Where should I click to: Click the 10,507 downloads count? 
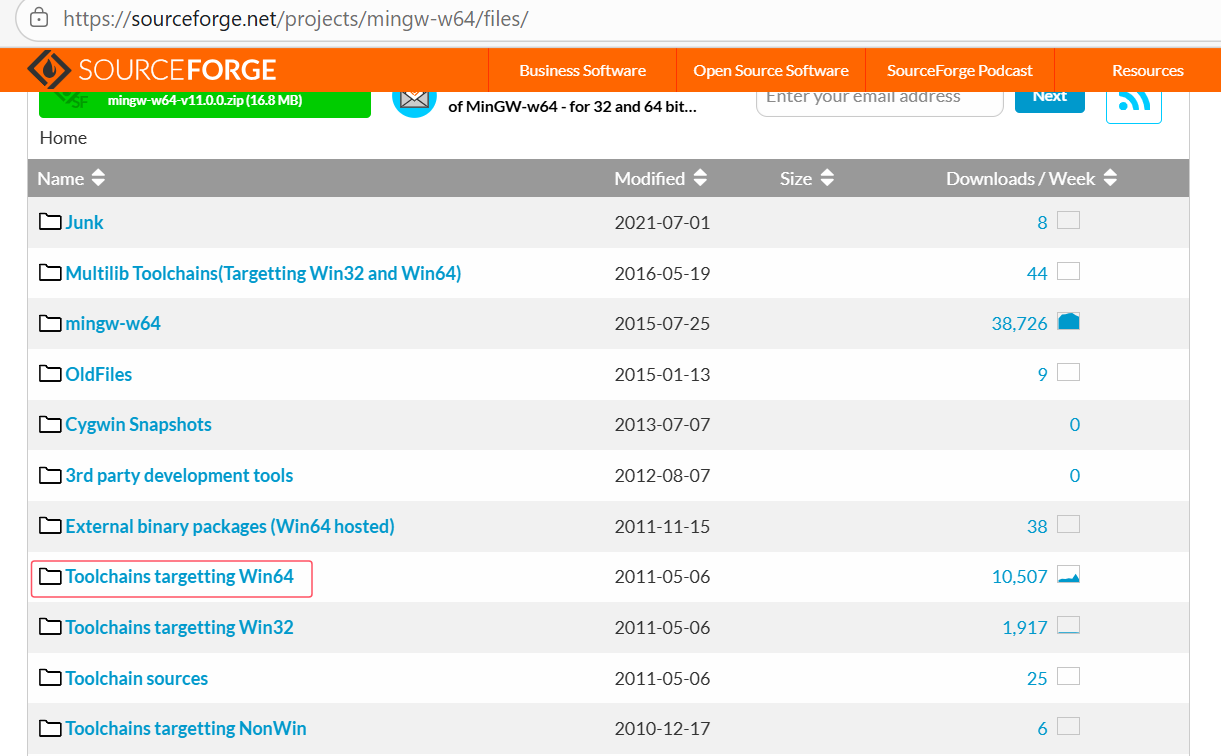[1019, 576]
